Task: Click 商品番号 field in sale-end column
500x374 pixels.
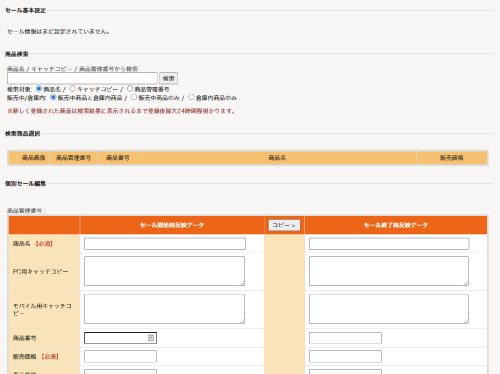Action: coord(345,338)
